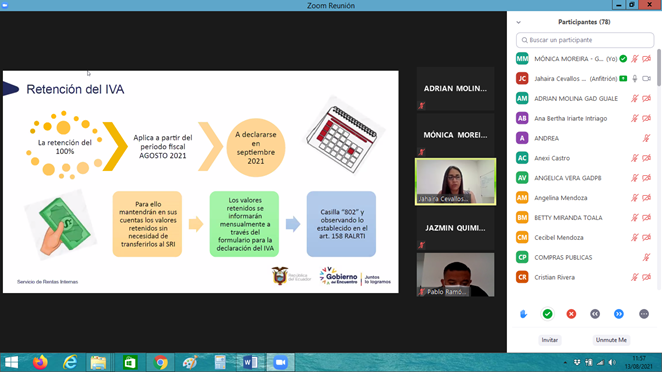Toggle MÓNICA MOREIRA's muted microphone icon
This screenshot has height=372, width=662.
click(x=635, y=59)
